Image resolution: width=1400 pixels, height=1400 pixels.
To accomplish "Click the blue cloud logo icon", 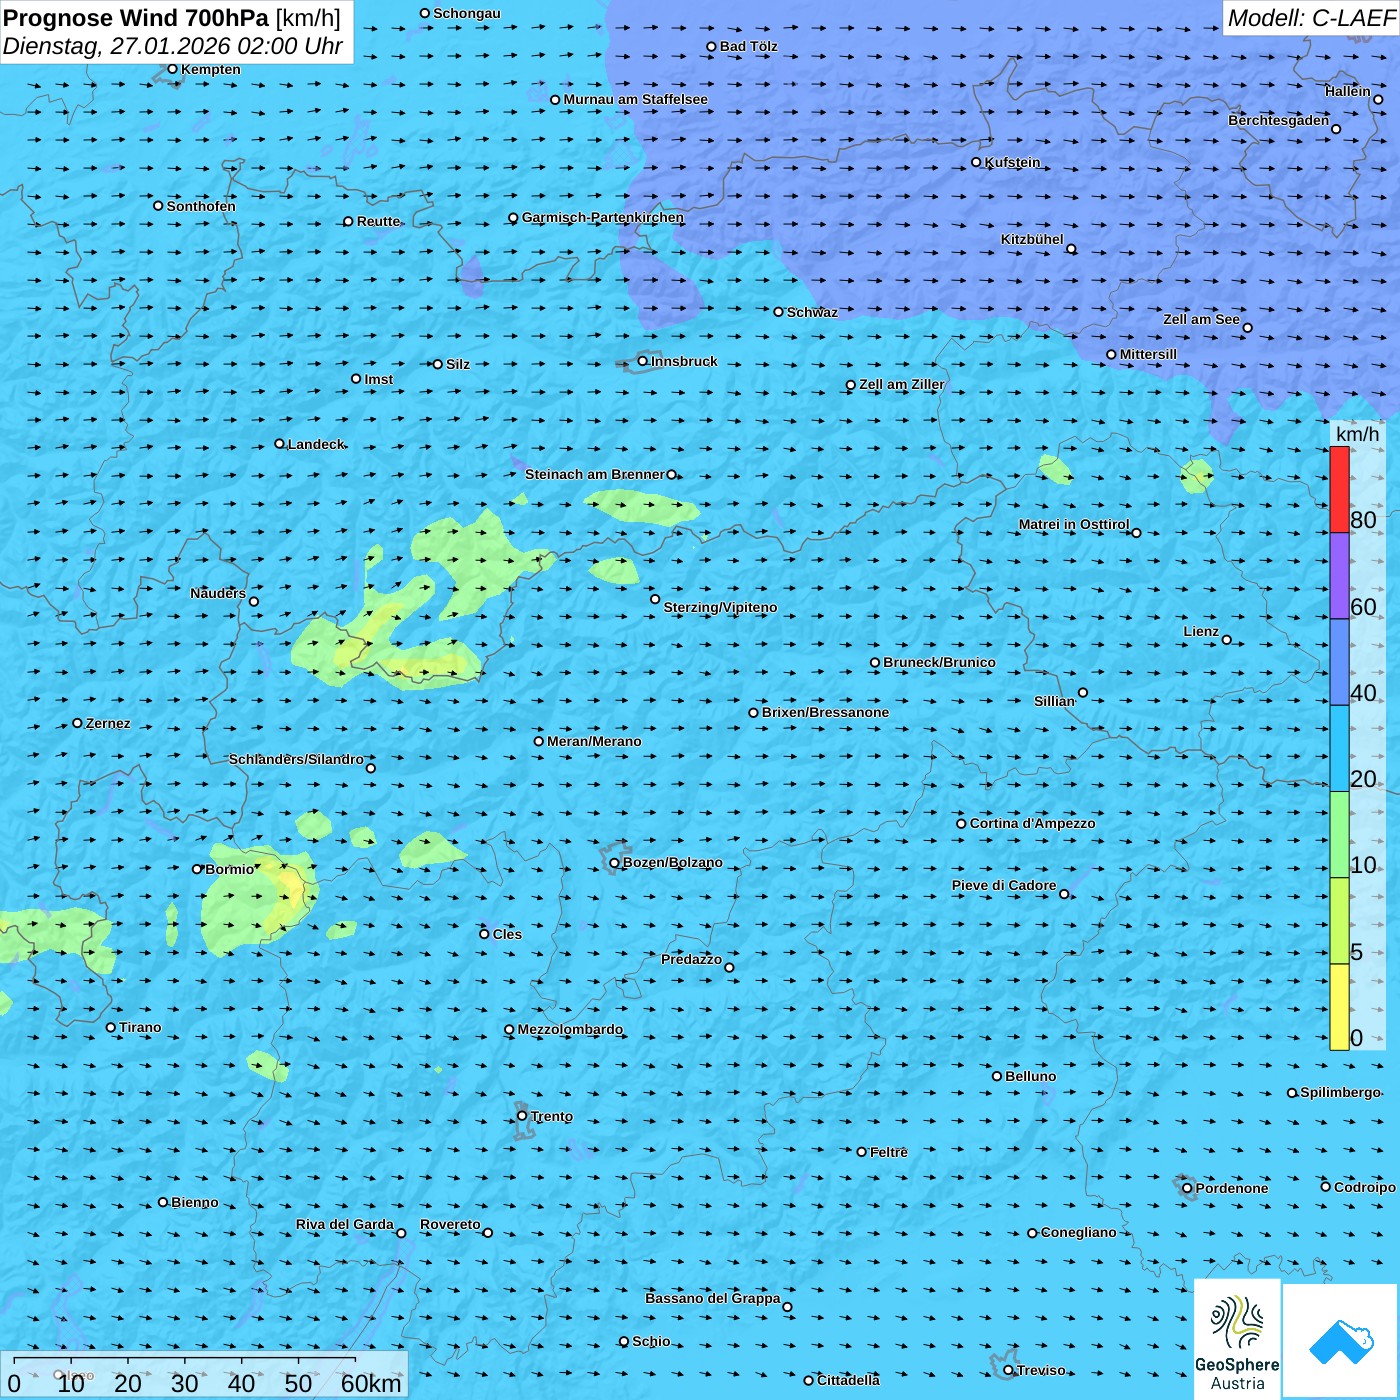I will pos(1341,1341).
